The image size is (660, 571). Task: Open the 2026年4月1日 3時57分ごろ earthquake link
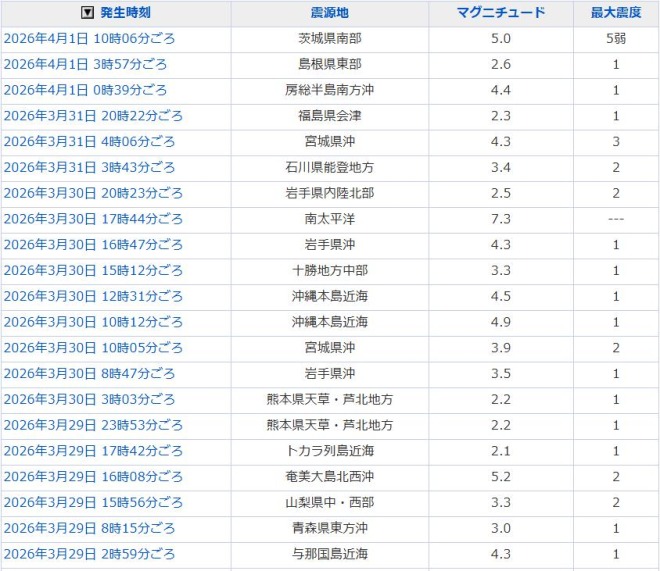pyautogui.click(x=85, y=65)
